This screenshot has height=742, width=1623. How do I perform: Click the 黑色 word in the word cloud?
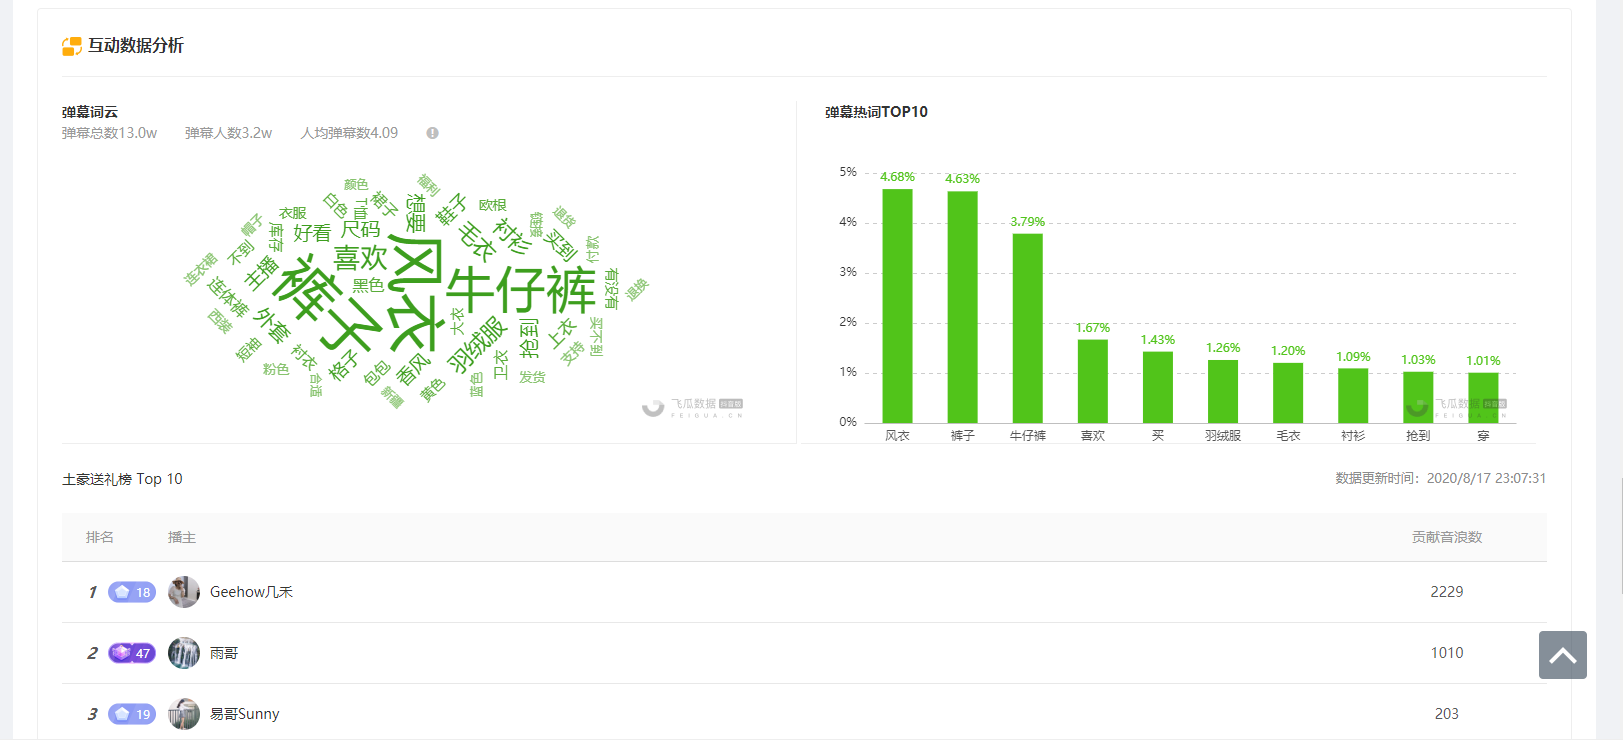click(368, 285)
